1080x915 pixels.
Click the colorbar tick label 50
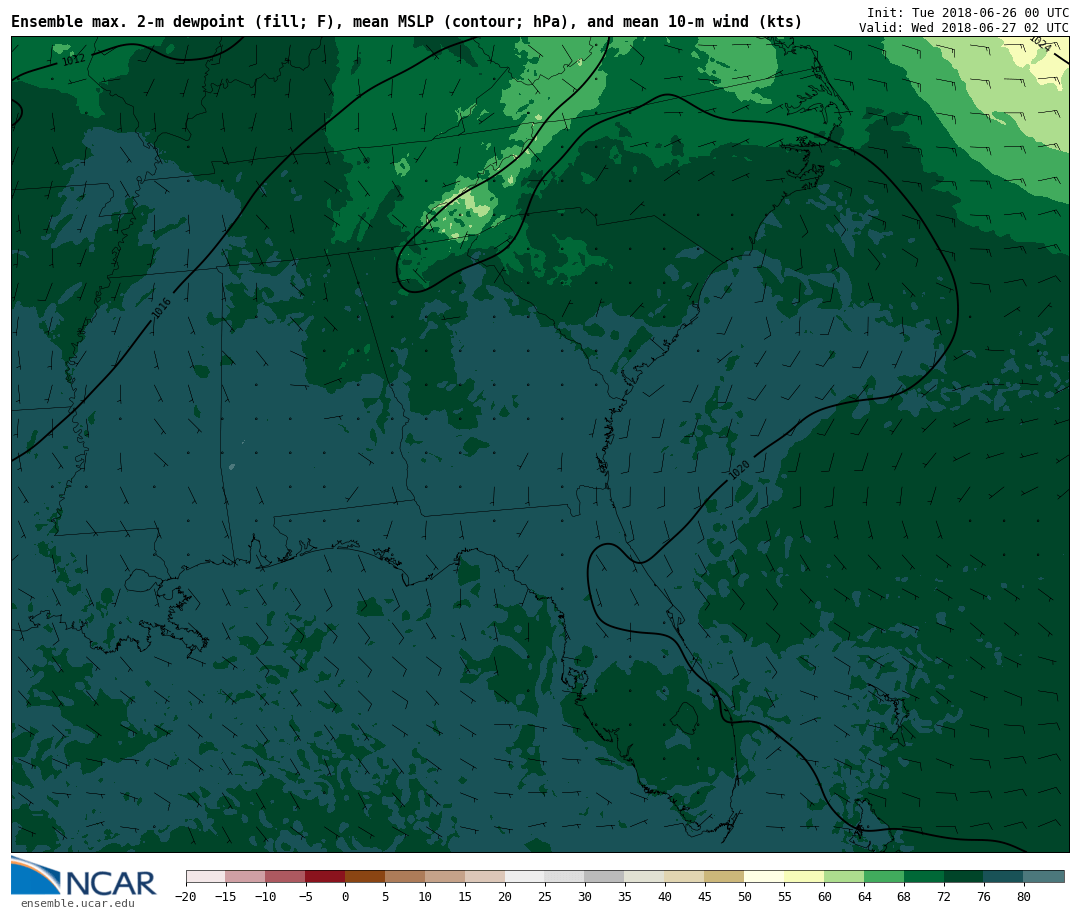[745, 896]
